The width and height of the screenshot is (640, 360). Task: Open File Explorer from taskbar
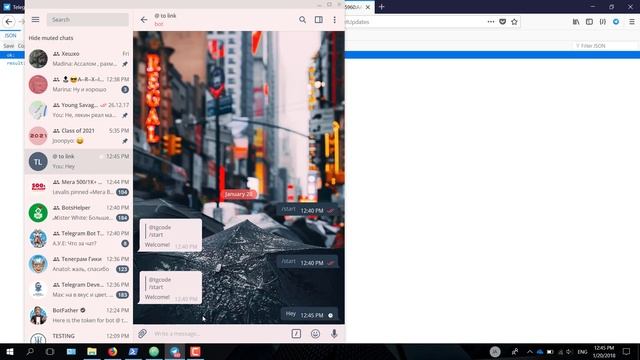pyautogui.click(x=92, y=351)
